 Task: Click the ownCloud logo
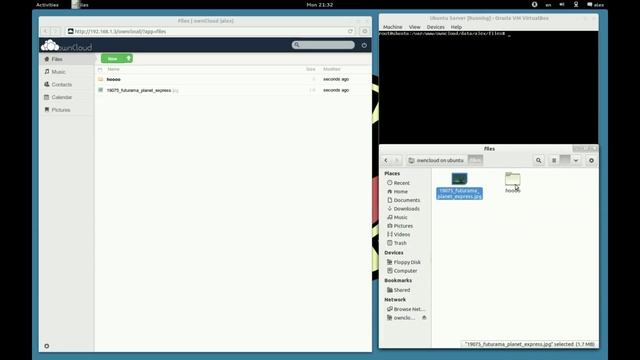point(67,45)
